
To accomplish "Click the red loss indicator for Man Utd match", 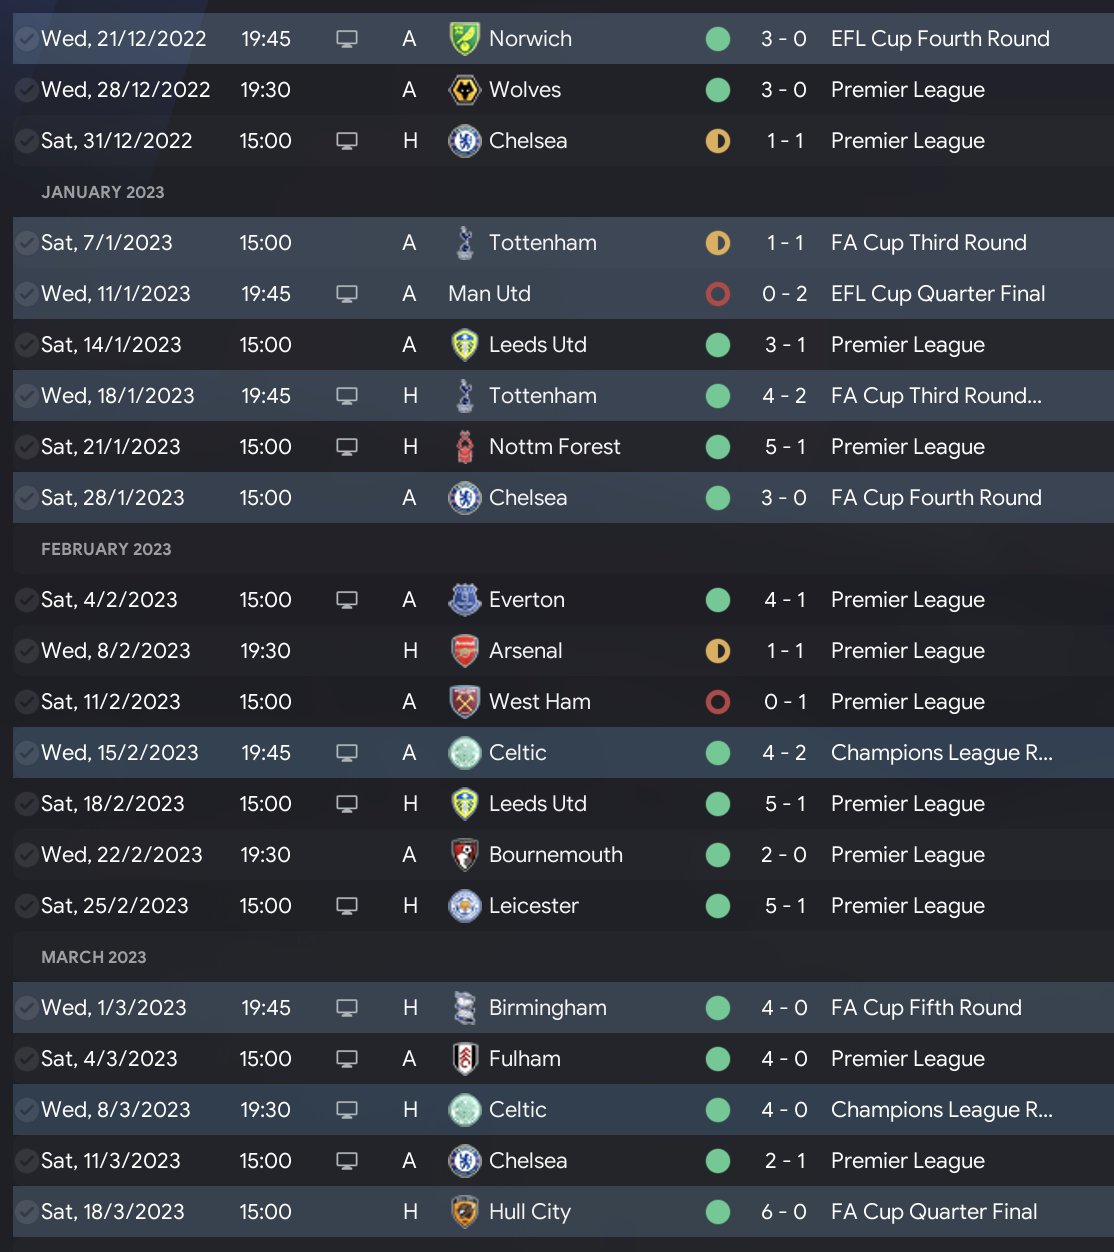I will click(x=718, y=294).
